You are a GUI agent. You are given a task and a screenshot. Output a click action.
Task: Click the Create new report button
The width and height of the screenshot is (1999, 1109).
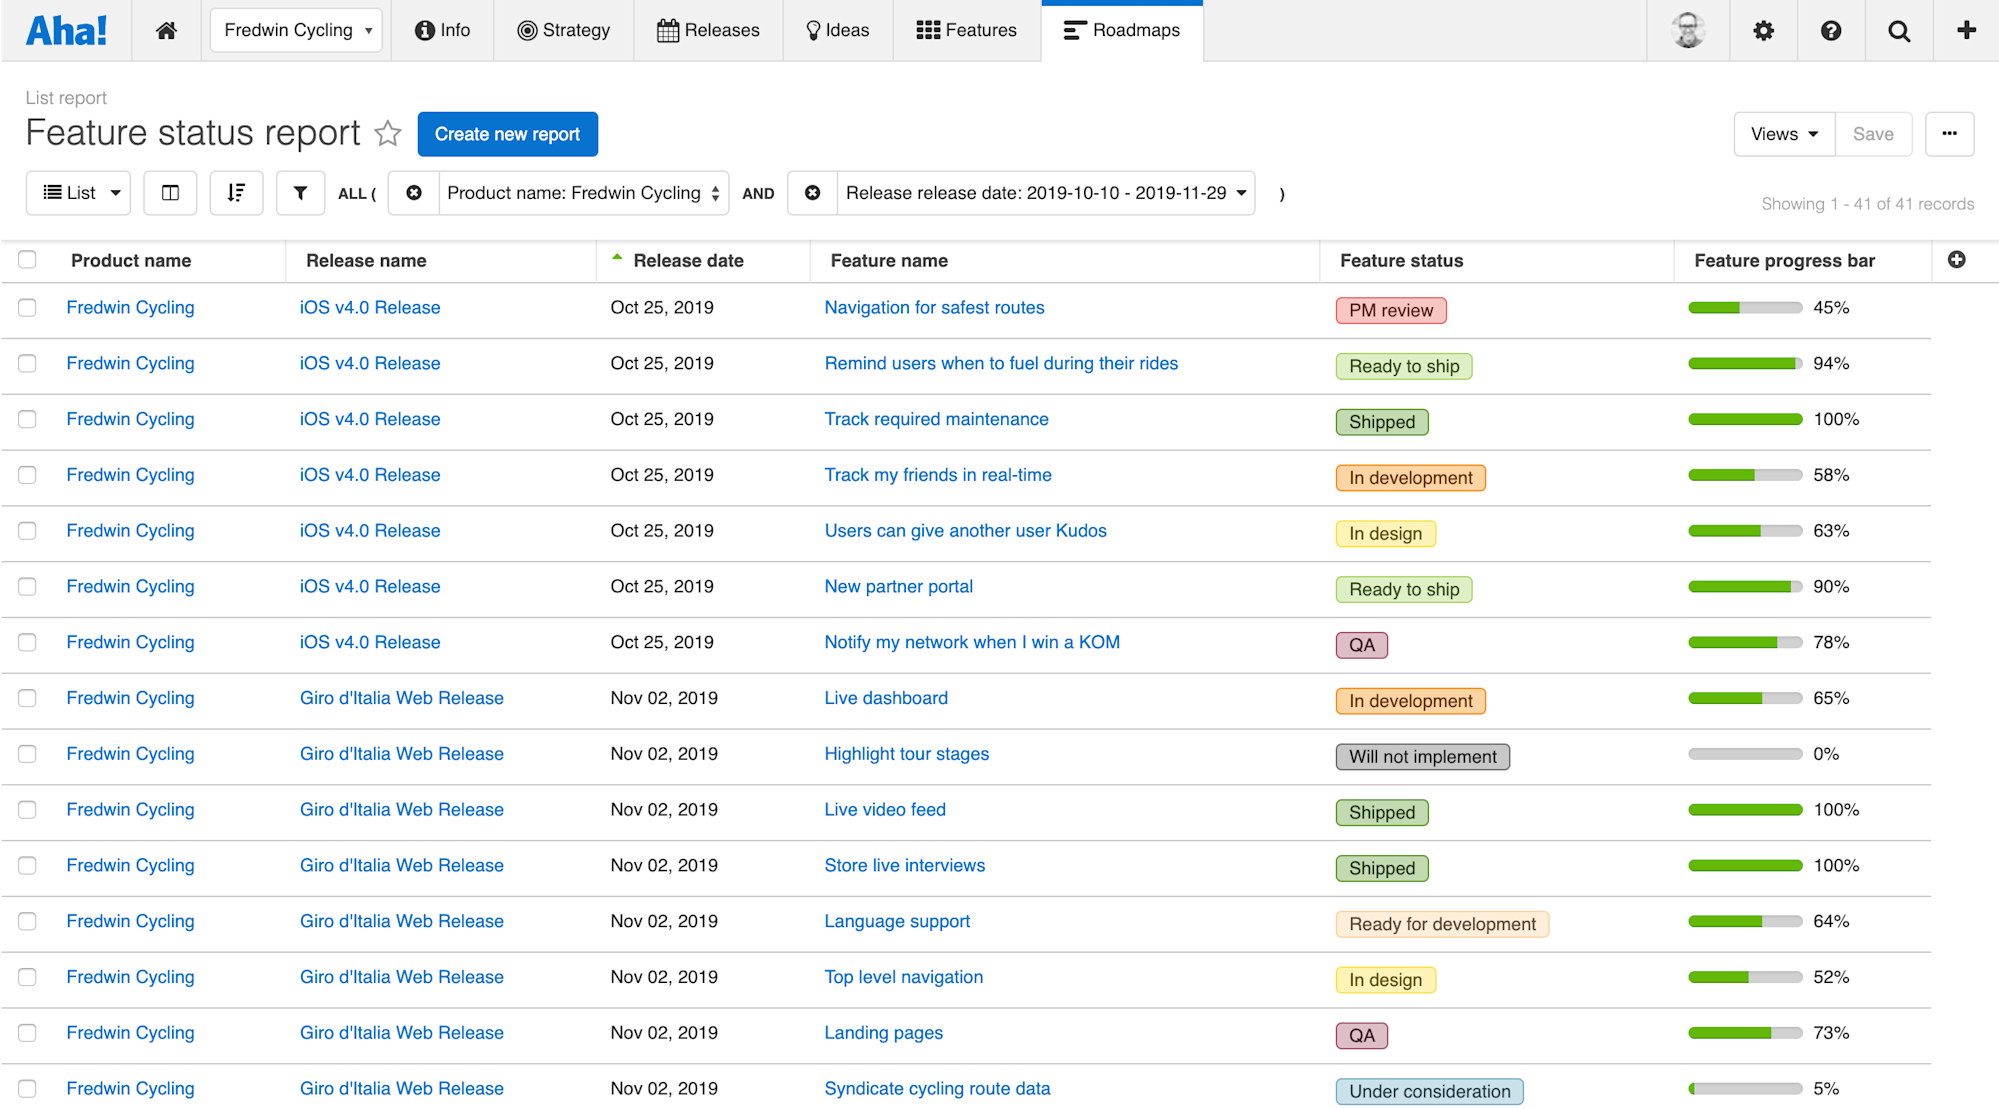pos(507,133)
